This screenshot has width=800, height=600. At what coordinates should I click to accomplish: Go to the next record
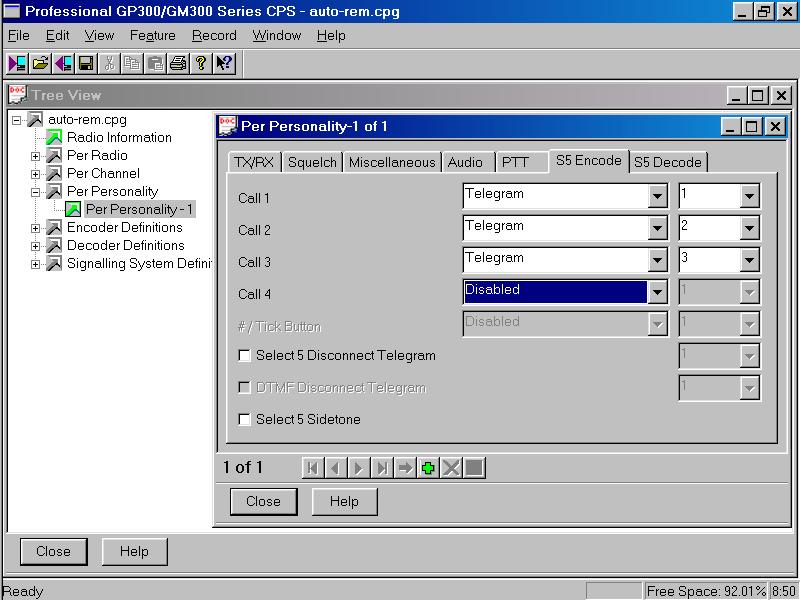click(358, 468)
